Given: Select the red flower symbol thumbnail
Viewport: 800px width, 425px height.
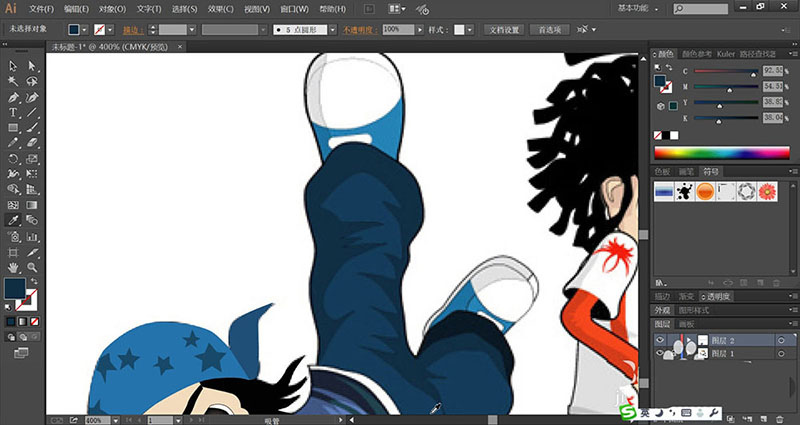Looking at the screenshot, I should pyautogui.click(x=767, y=191).
